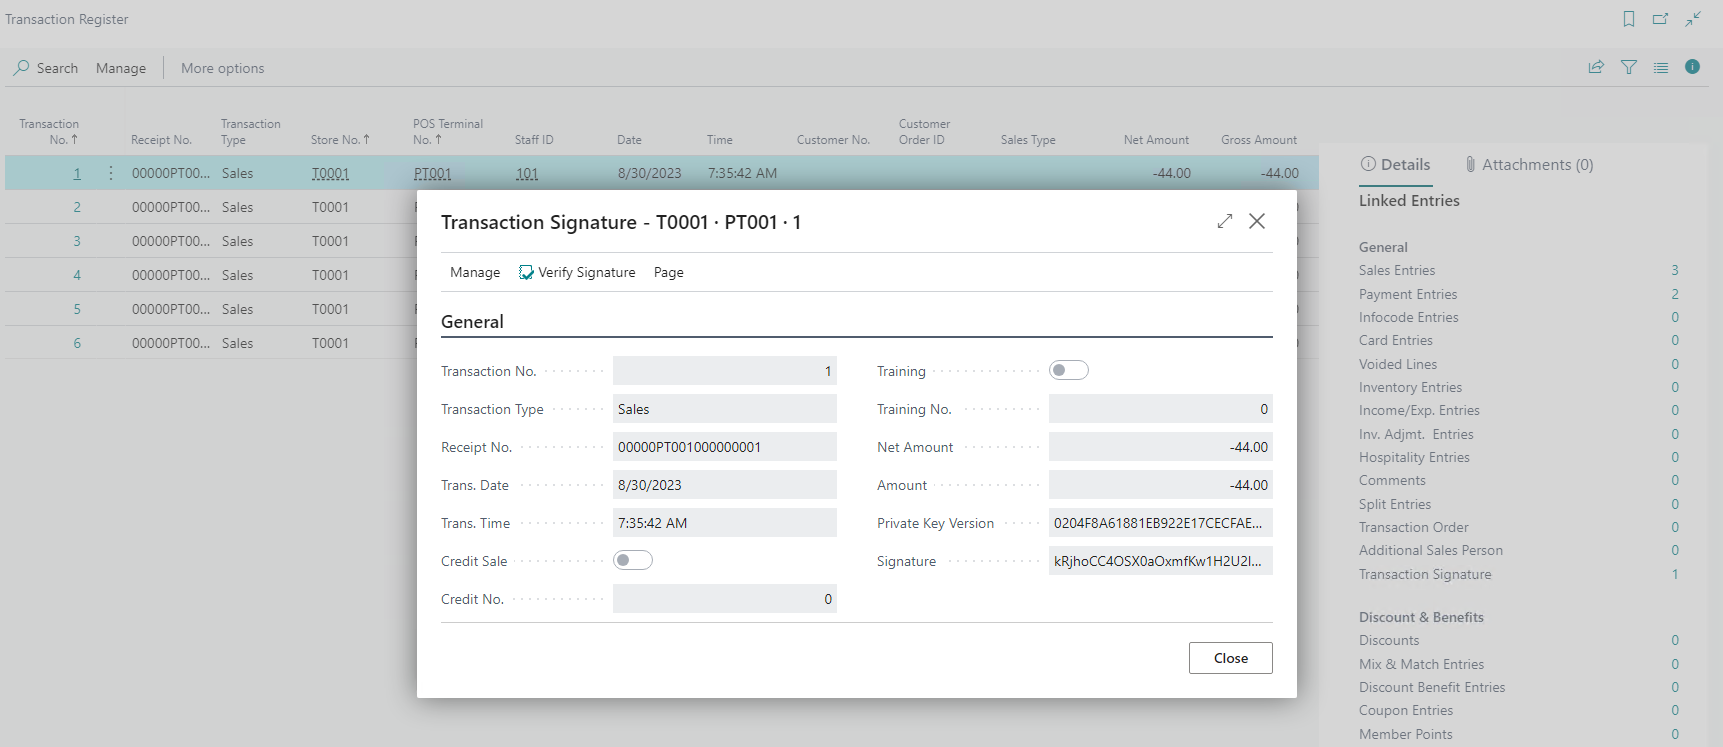Open the filter pane icon
The width and height of the screenshot is (1723, 747).
[x=1629, y=67]
